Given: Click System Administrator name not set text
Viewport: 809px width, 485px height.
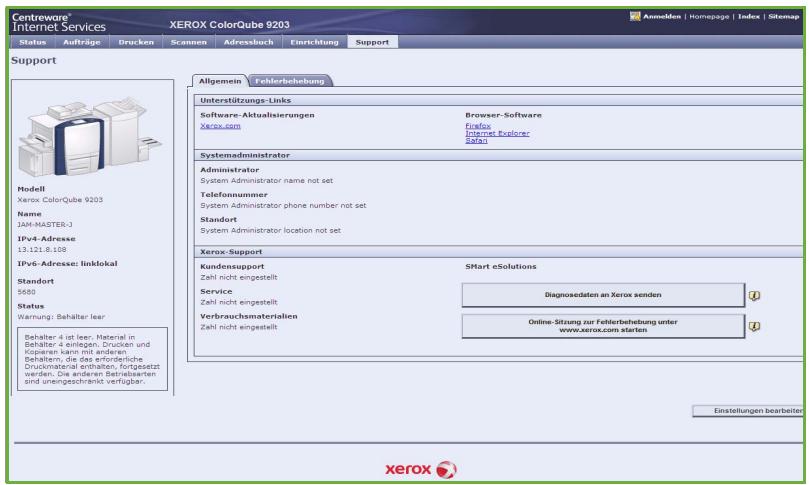Looking at the screenshot, I should click(x=266, y=181).
